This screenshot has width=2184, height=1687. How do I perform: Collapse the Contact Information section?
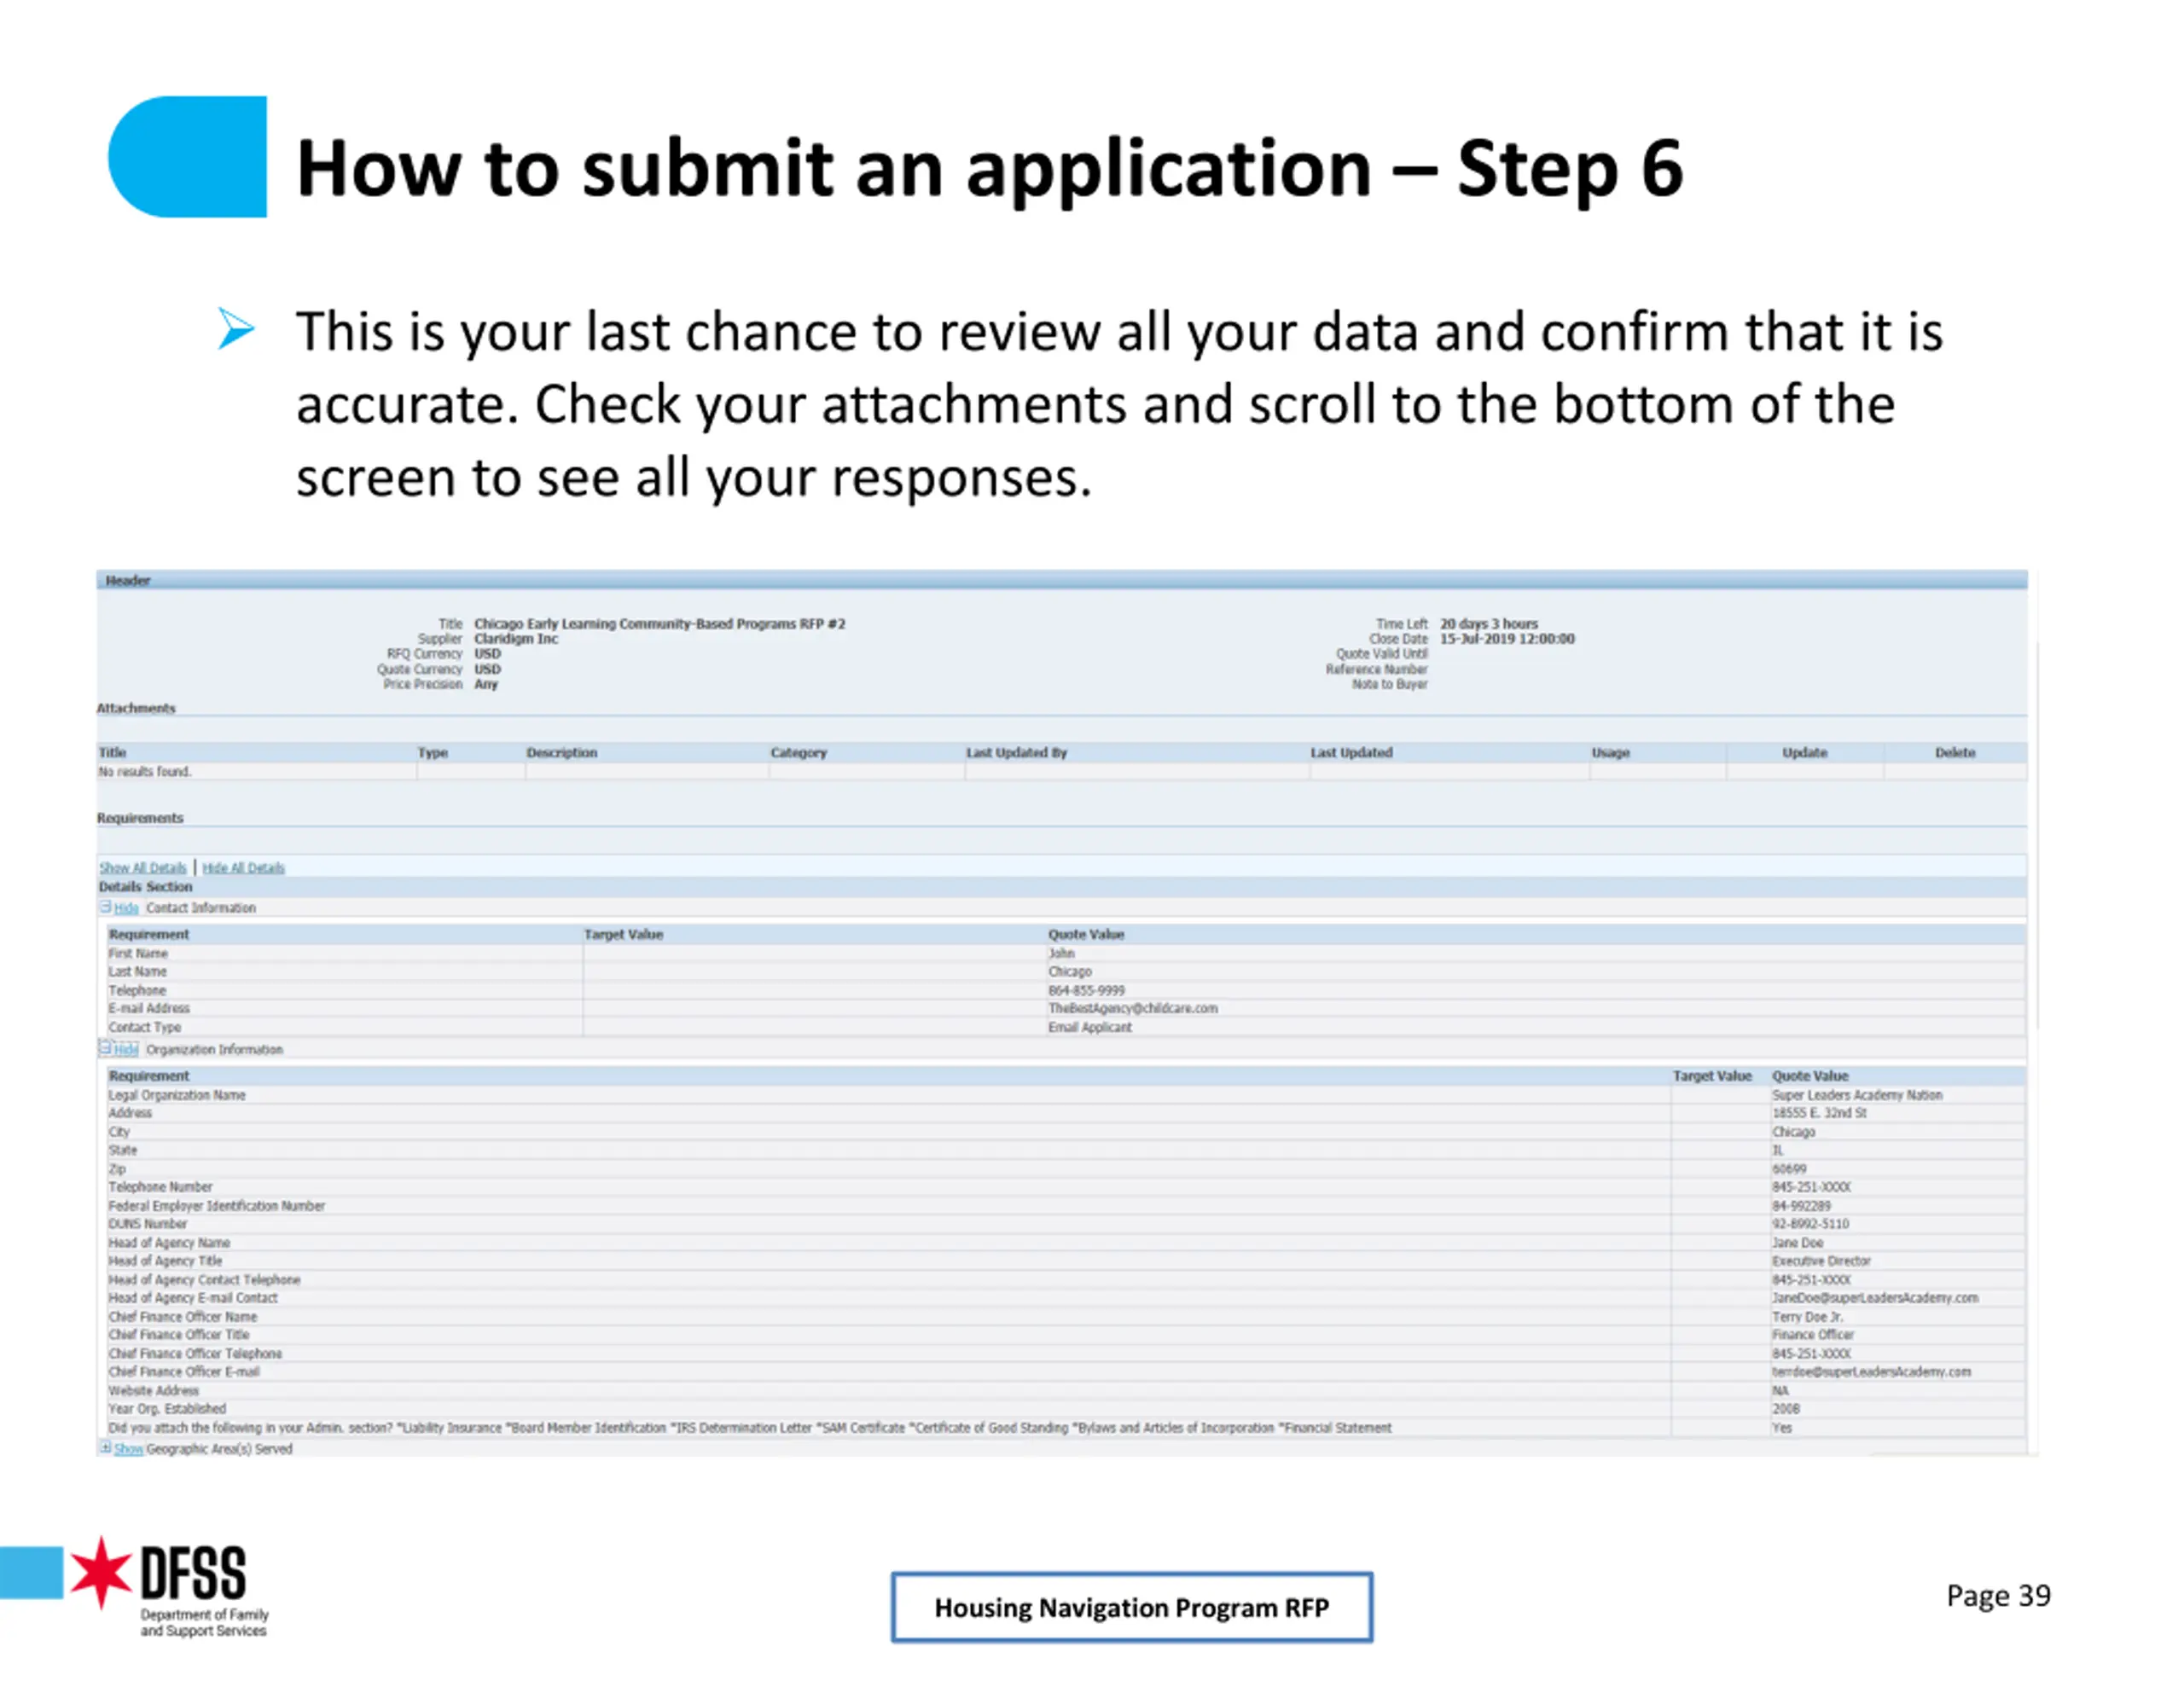[126, 908]
